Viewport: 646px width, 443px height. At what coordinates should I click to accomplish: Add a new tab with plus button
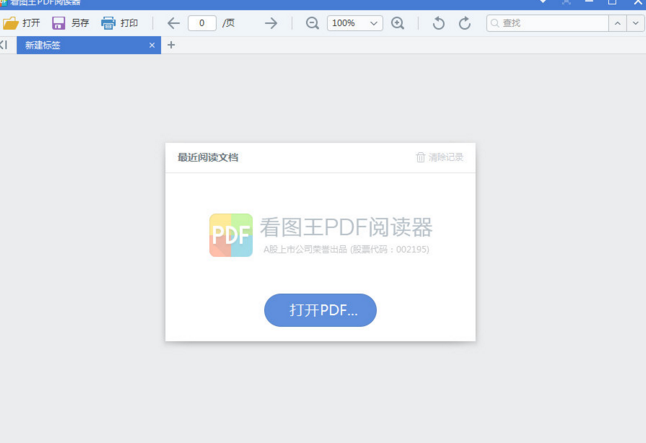171,45
